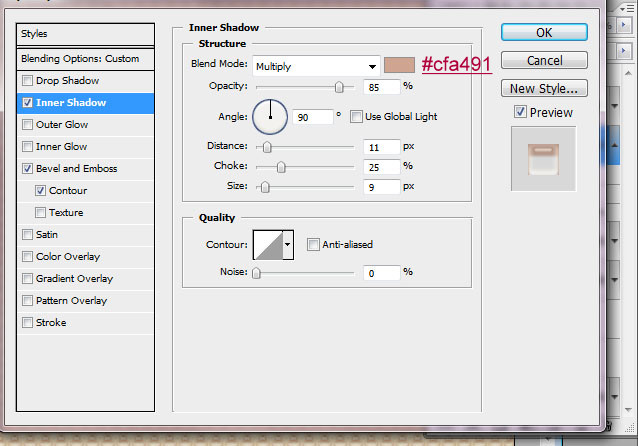Toggle the Use Global Light checkbox
Image resolution: width=638 pixels, height=446 pixels.
[356, 117]
